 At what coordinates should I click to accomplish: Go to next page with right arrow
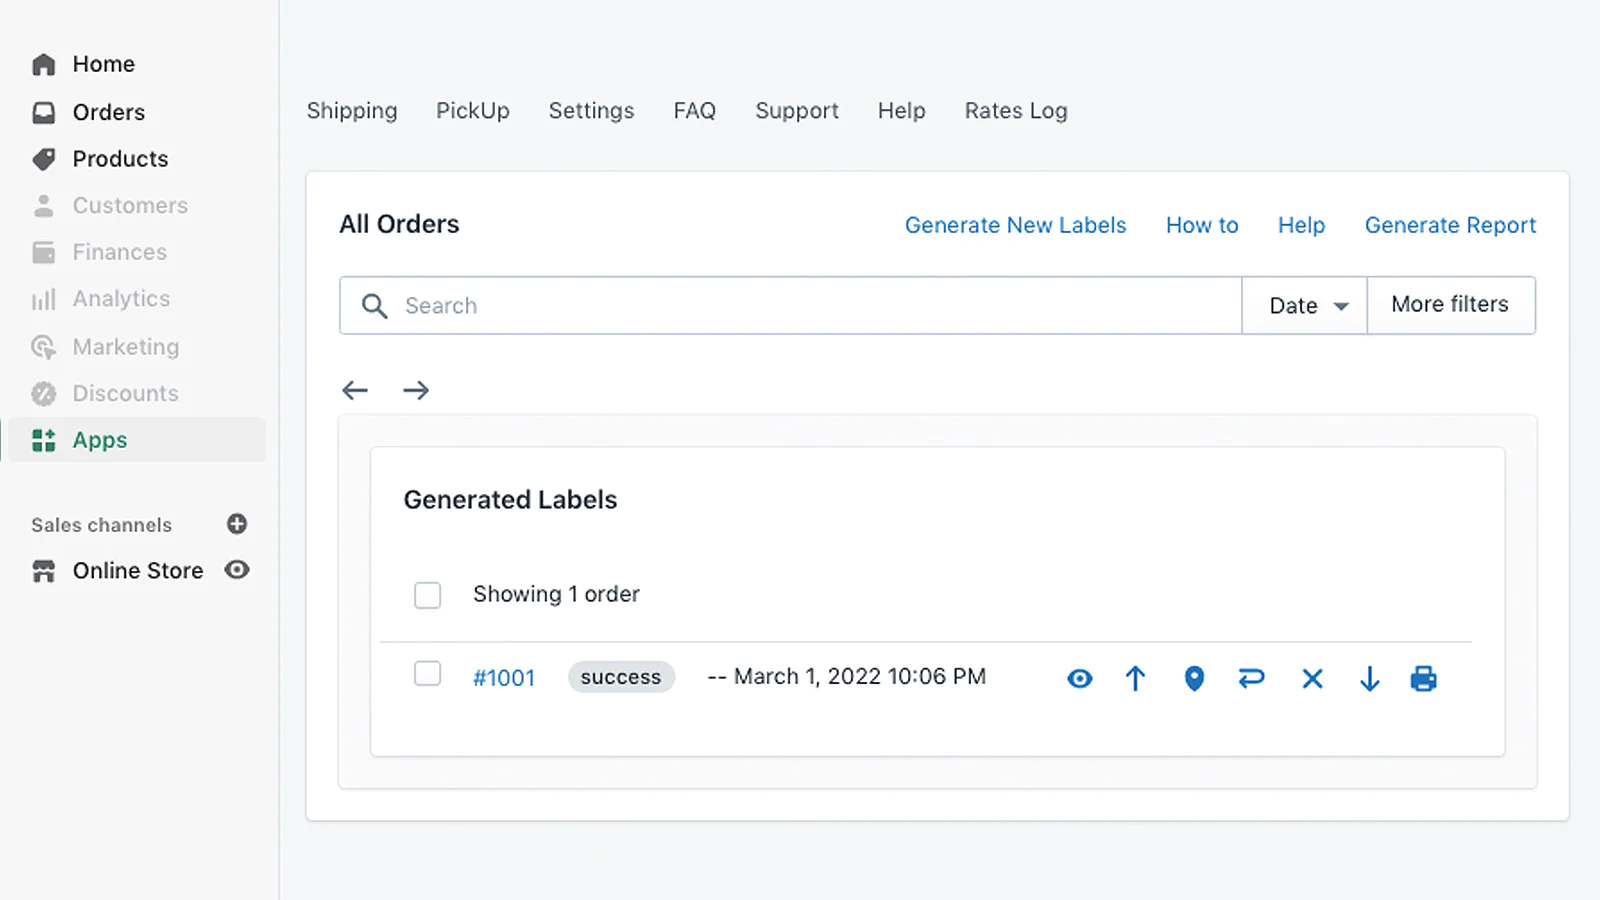(x=416, y=390)
